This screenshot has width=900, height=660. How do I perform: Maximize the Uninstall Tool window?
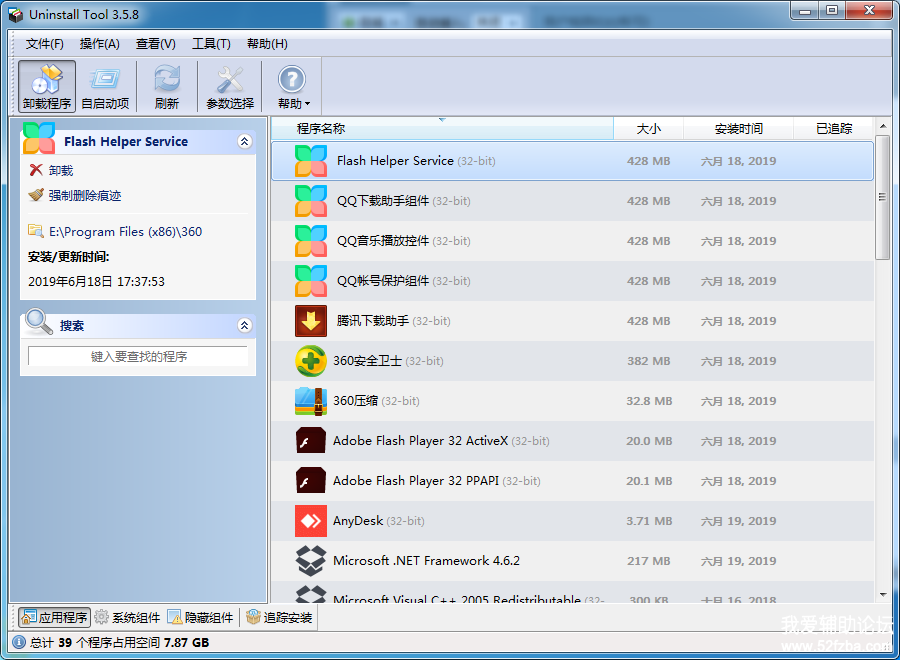point(832,11)
